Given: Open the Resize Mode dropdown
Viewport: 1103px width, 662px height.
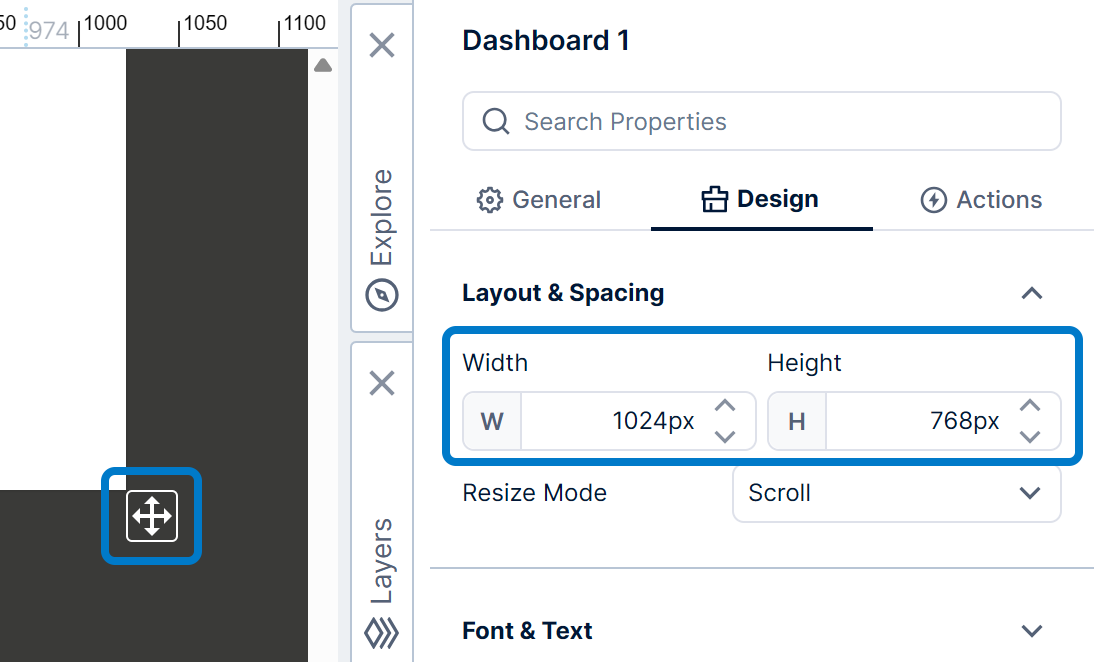Looking at the screenshot, I should [x=896, y=493].
